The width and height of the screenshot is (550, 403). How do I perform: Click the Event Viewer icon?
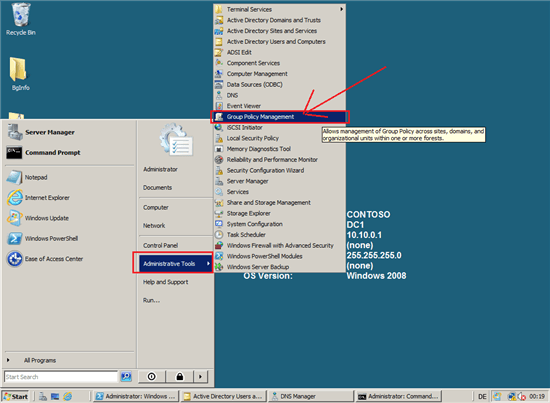click(219, 106)
